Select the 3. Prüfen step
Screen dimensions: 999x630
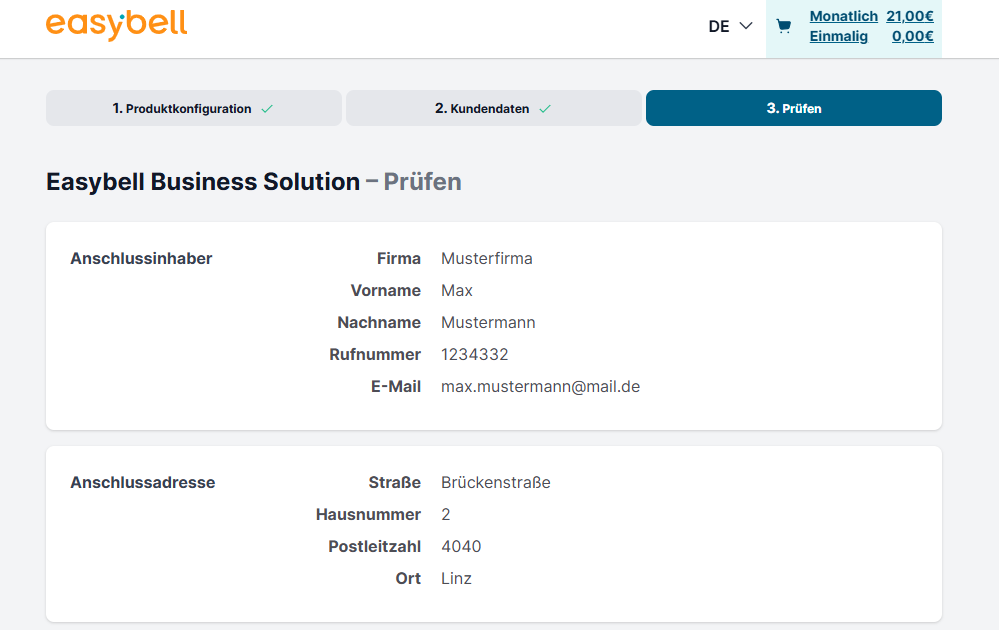coord(794,108)
